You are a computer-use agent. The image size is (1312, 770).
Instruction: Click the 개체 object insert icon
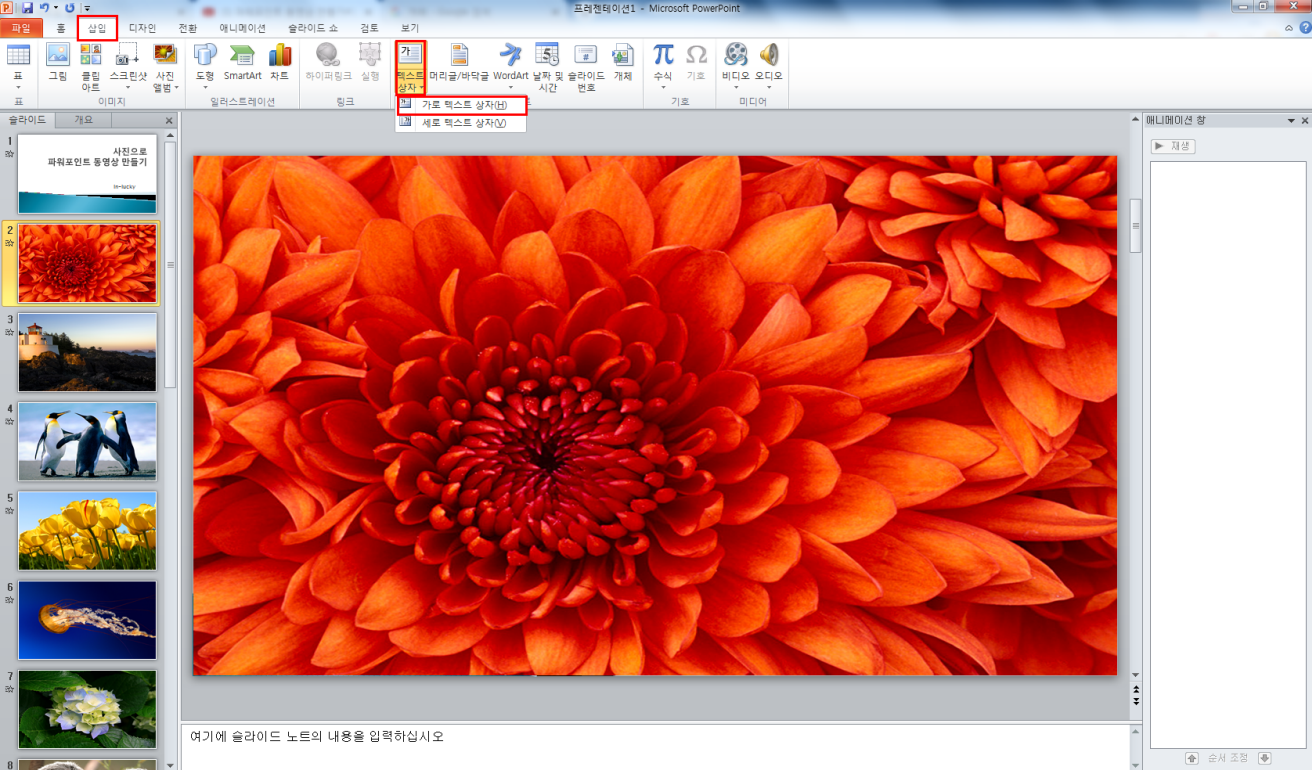[623, 55]
